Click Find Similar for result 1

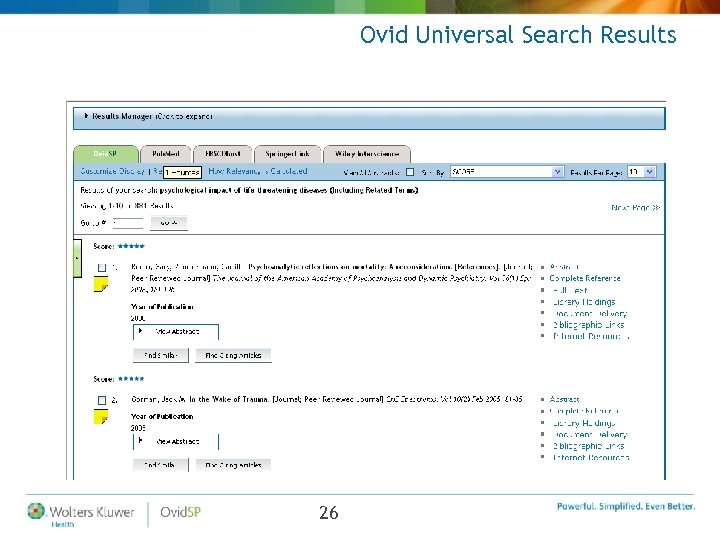pos(161,355)
